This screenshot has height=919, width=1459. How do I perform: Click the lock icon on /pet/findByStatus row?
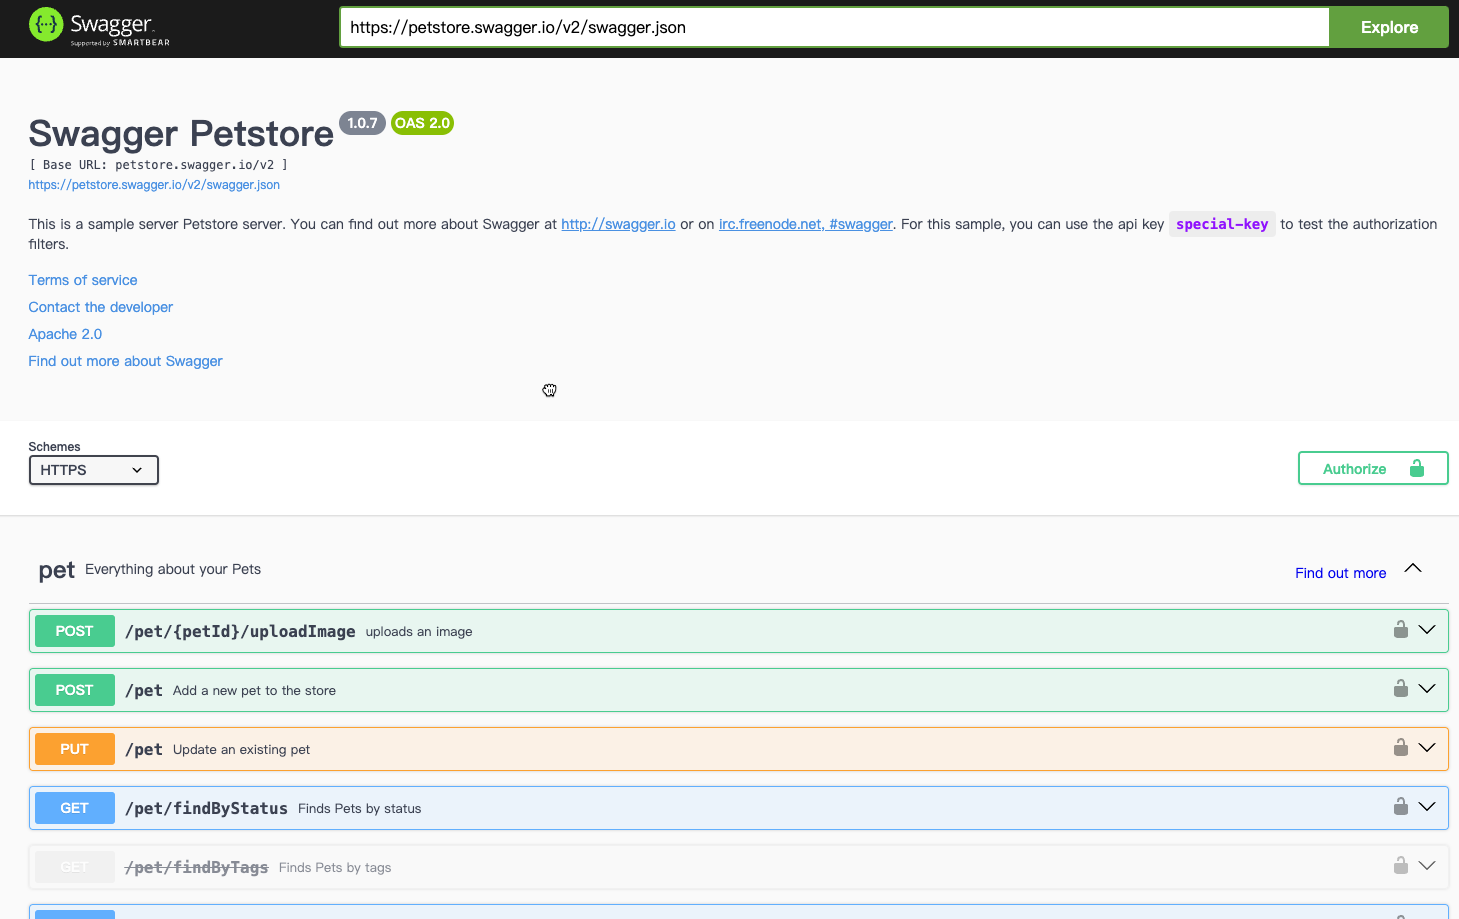[x=1399, y=807]
